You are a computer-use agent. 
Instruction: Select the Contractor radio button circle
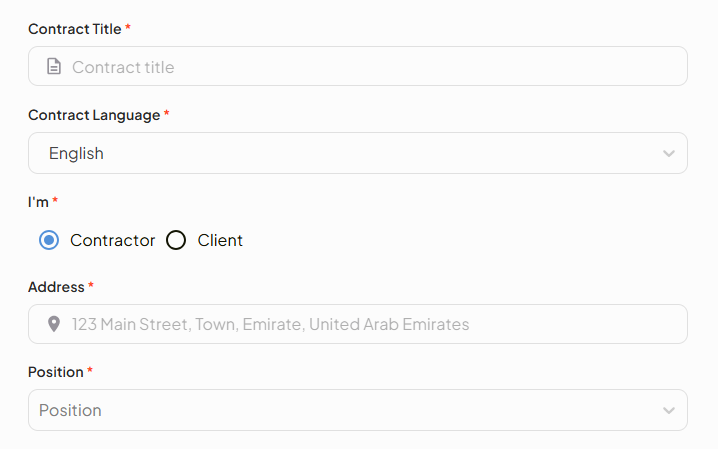(49, 240)
